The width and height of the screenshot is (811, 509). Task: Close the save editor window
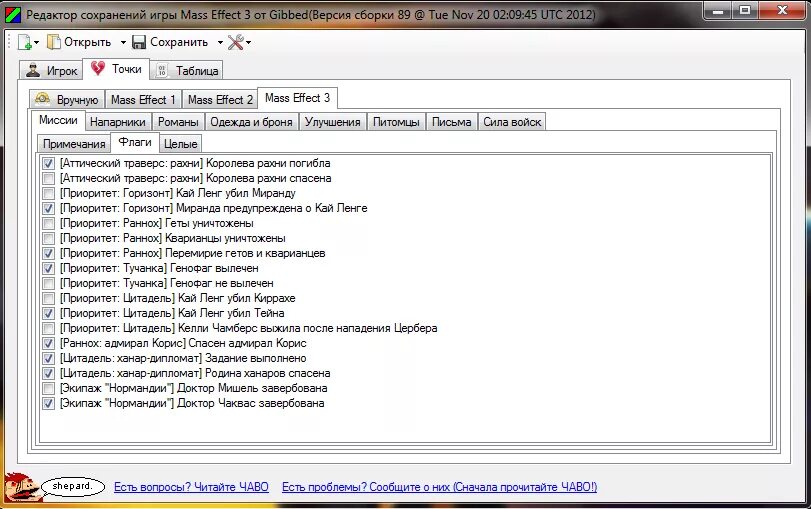[783, 10]
